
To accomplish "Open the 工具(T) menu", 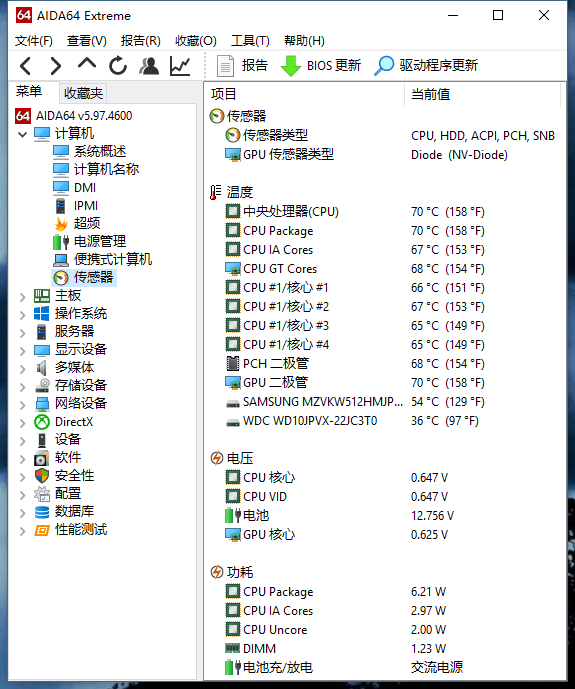I will pyautogui.click(x=250, y=41).
